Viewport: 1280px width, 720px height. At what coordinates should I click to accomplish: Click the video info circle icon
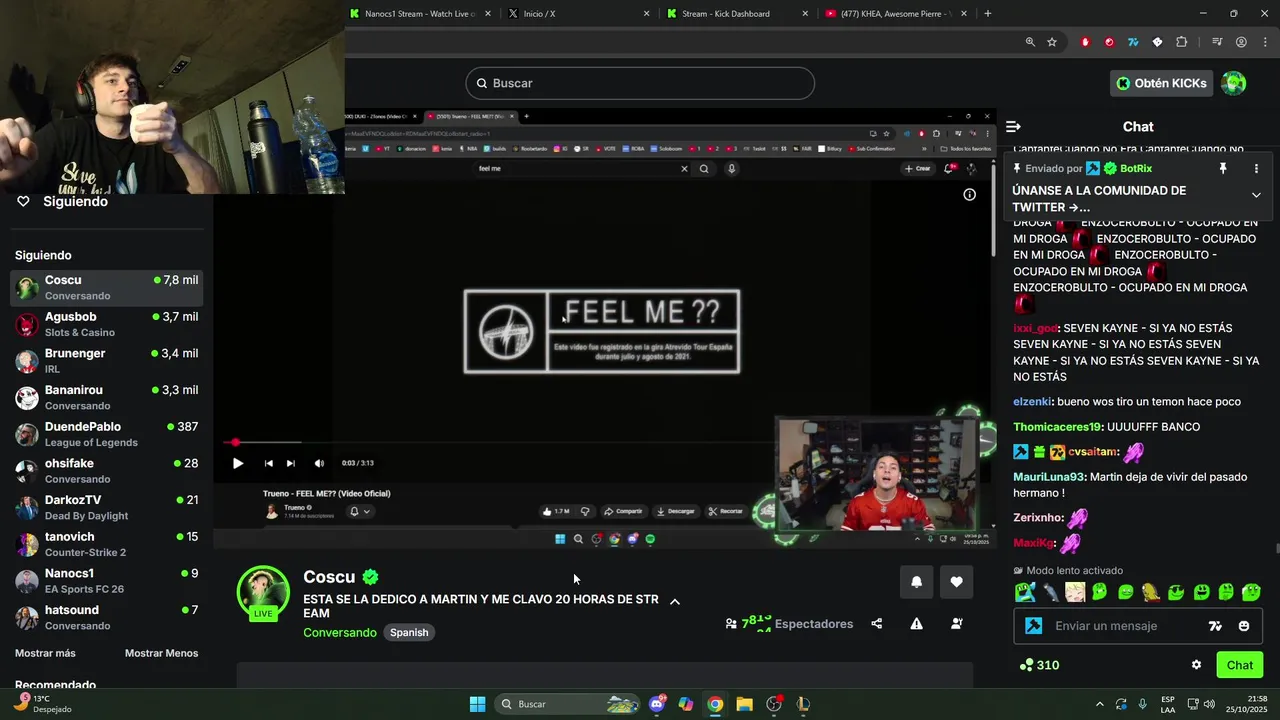pos(969,195)
